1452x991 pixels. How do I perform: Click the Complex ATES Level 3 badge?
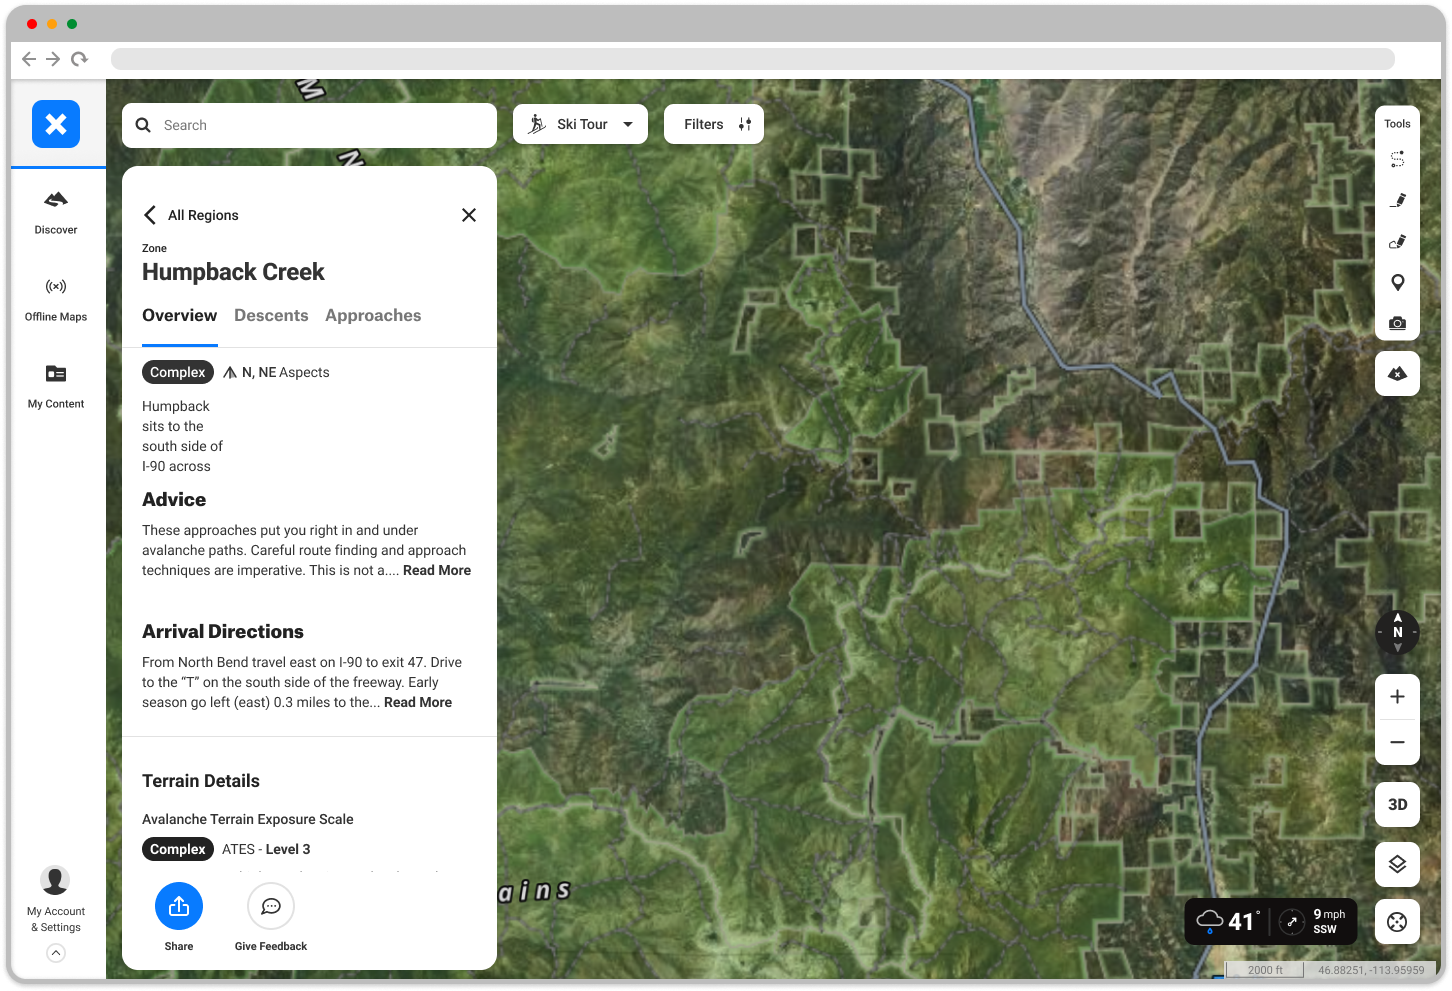(178, 849)
